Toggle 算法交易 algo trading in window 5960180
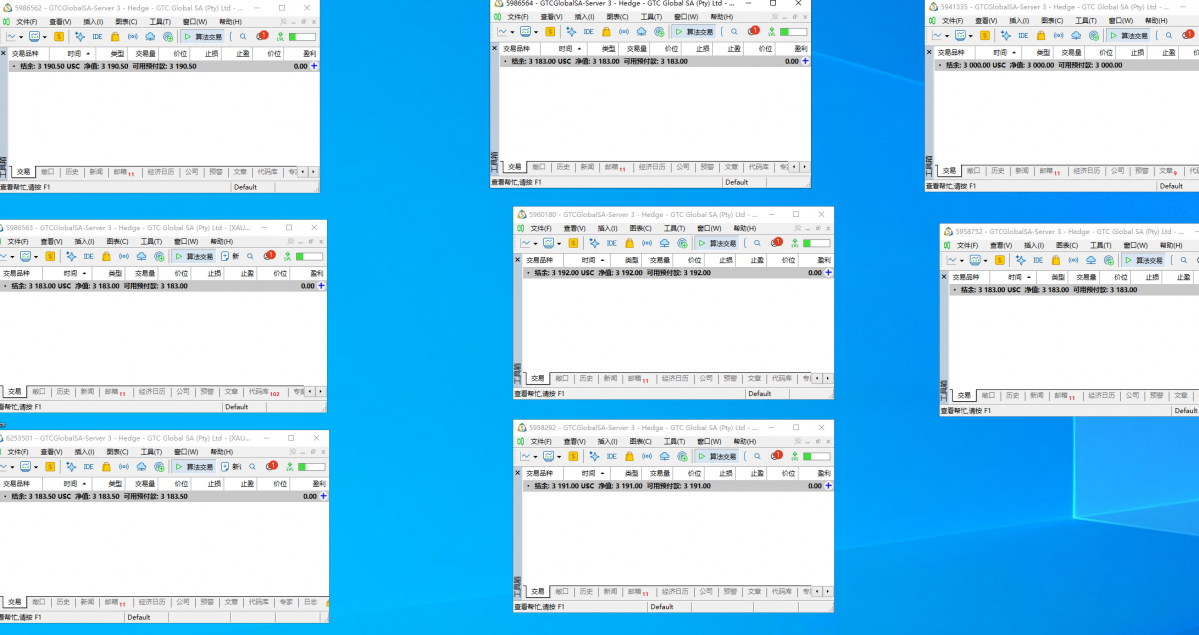The width and height of the screenshot is (1199, 635). click(717, 243)
